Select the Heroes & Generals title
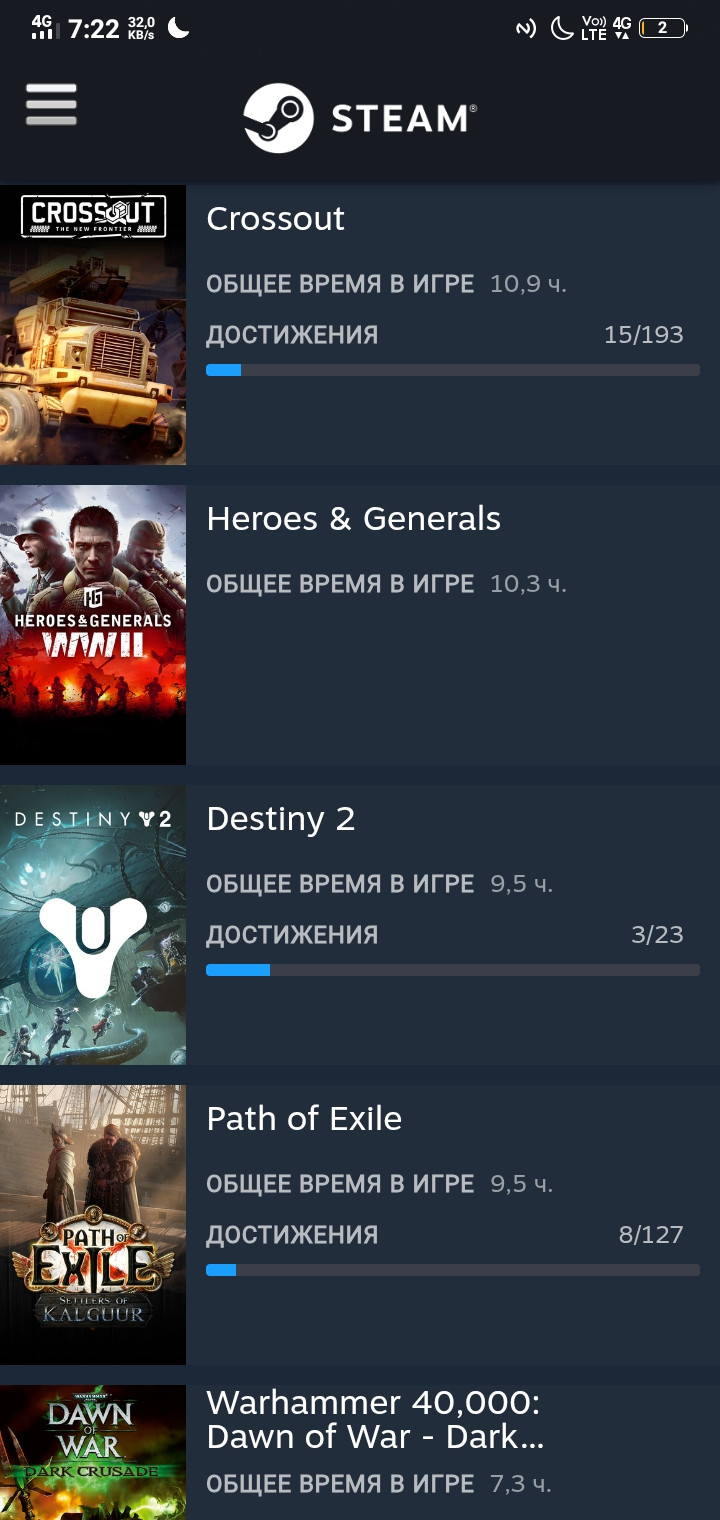The height and width of the screenshot is (1520, 720). (353, 519)
